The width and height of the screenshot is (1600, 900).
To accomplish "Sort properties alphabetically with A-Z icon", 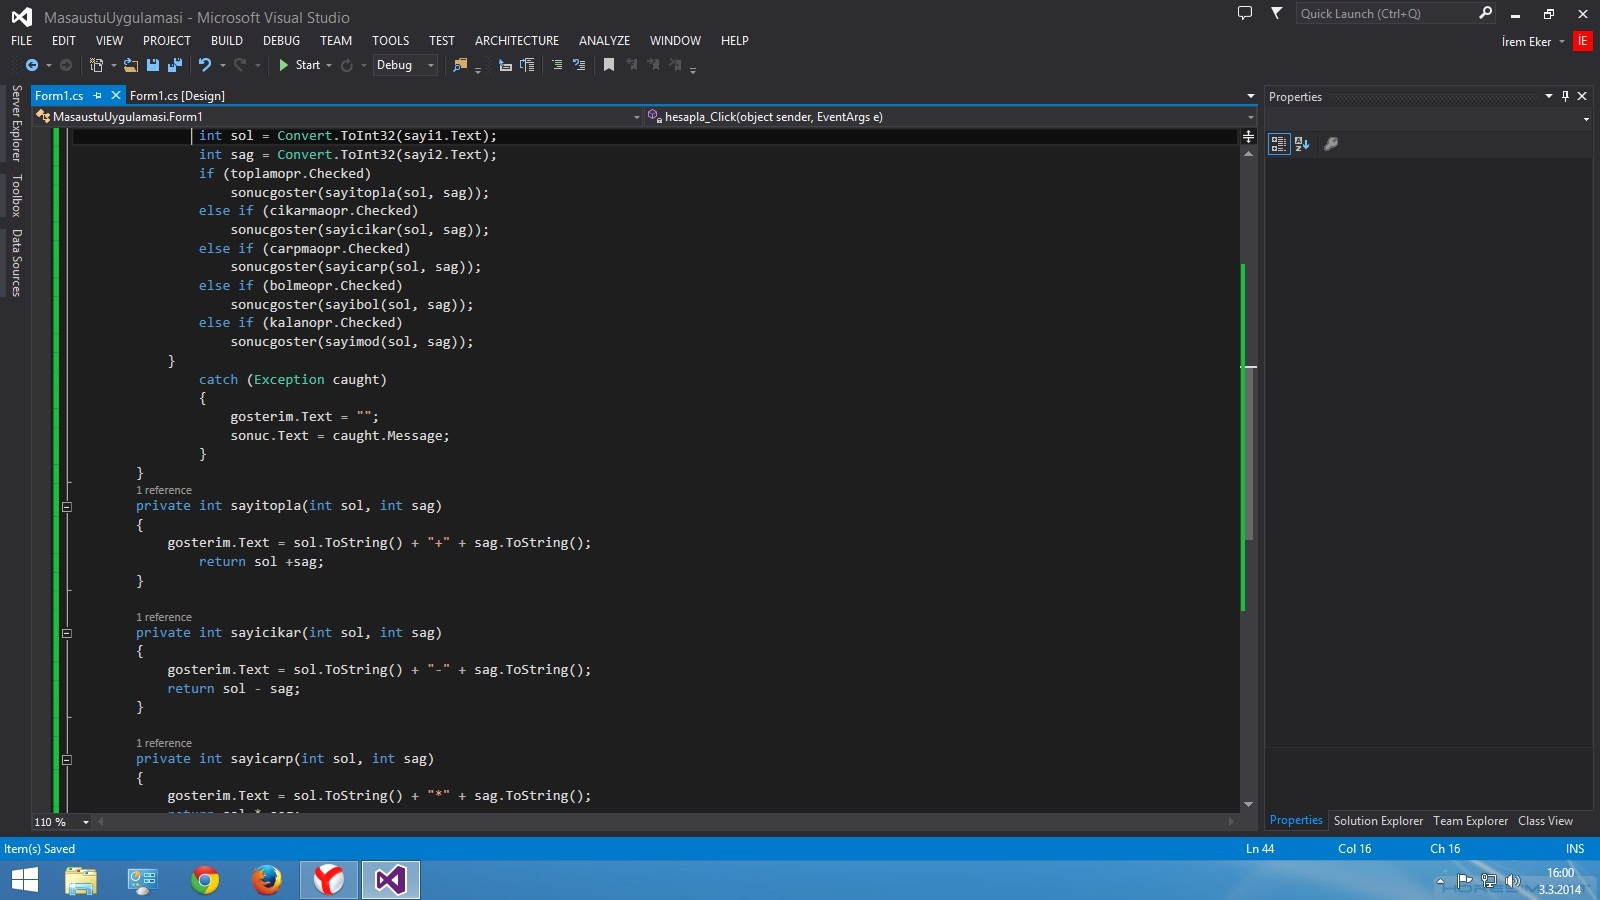I will click(1302, 144).
